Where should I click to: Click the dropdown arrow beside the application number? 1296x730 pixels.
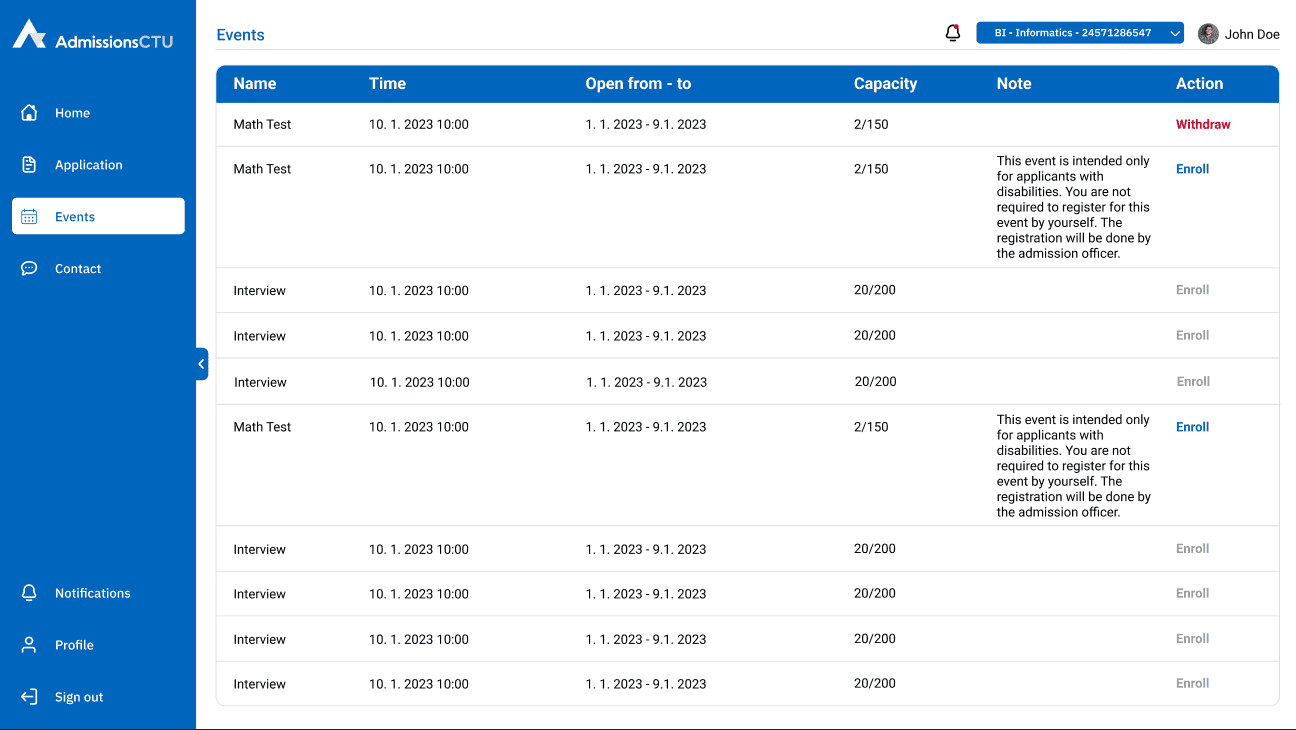(x=1175, y=33)
